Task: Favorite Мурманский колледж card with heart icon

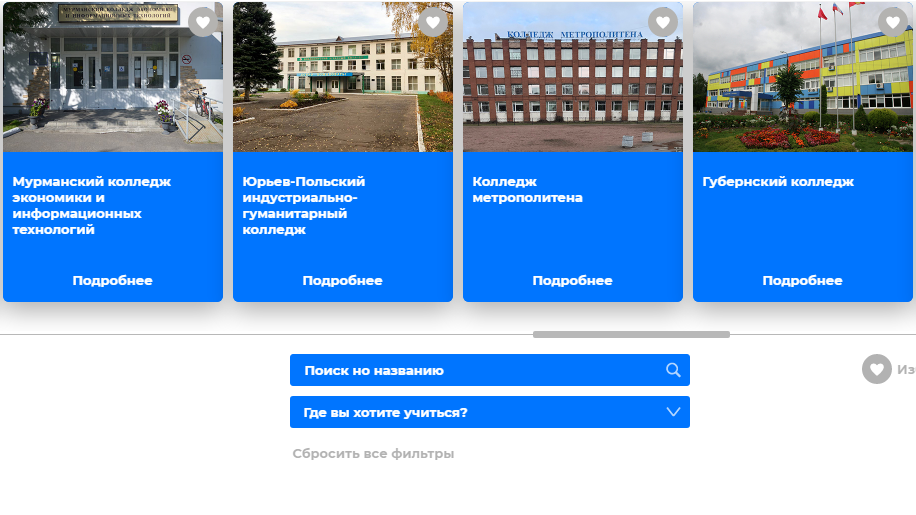Action: 203,22
